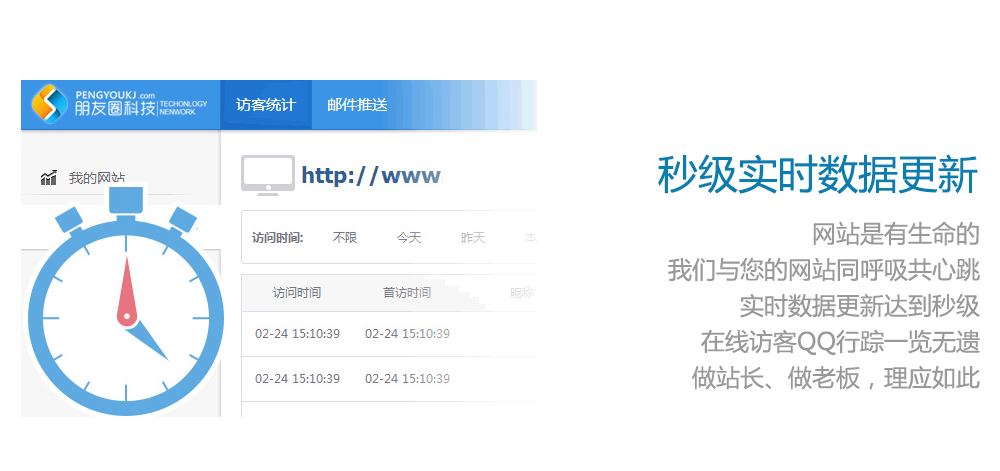
Task: Open the http://www site address
Action: [371, 176]
